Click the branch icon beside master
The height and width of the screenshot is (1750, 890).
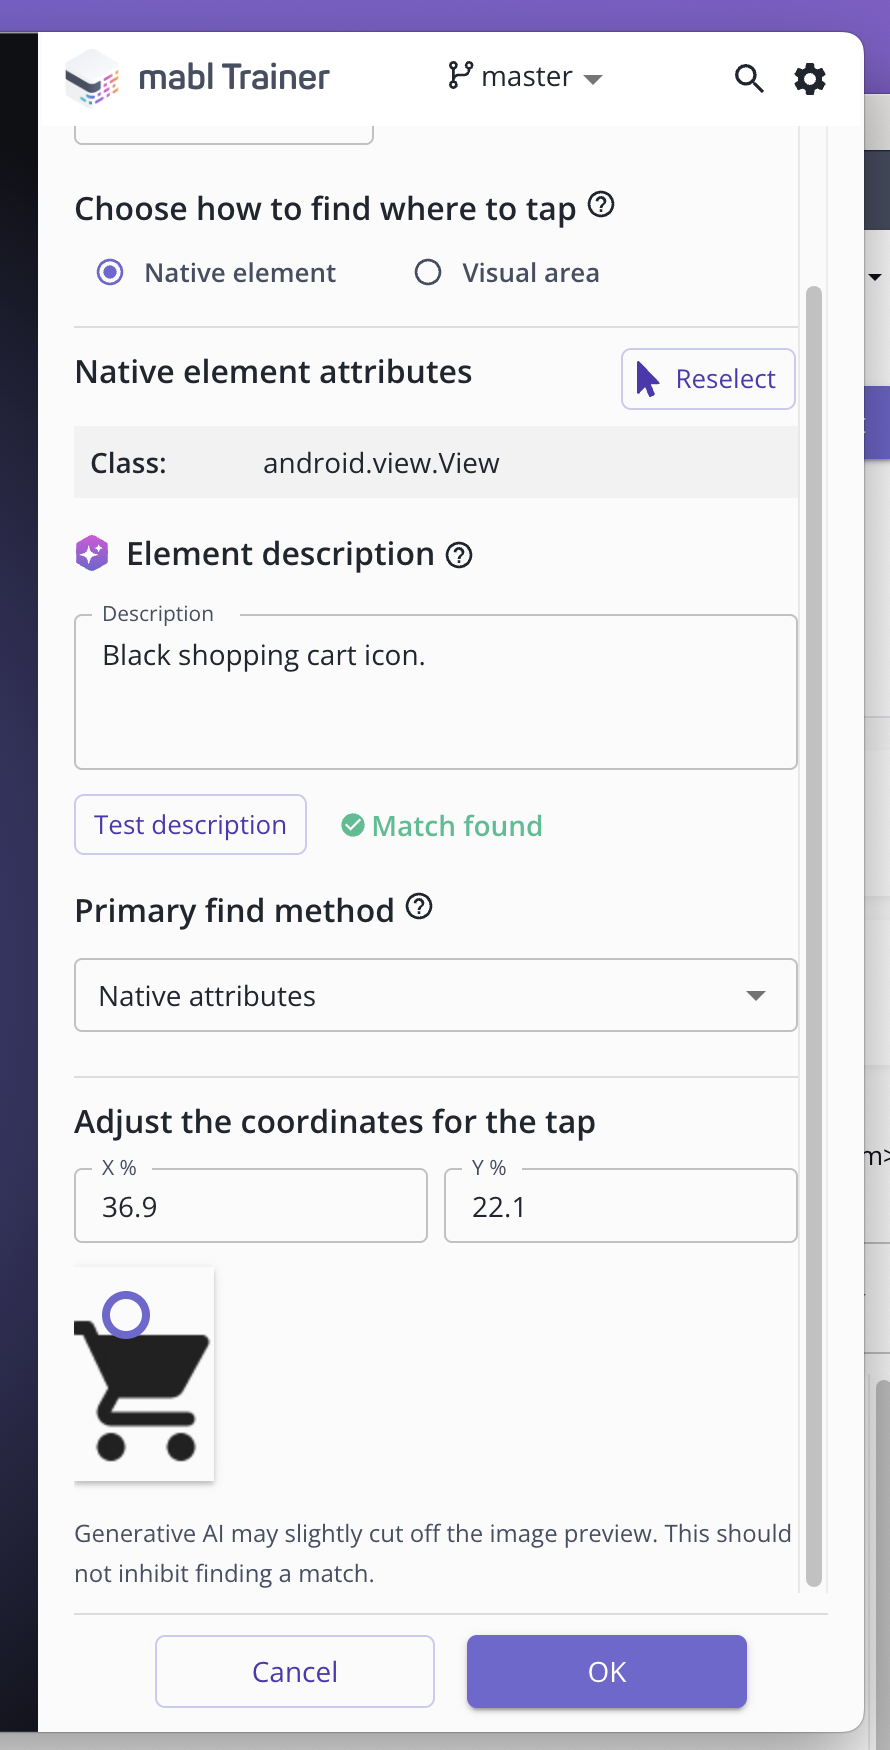tap(461, 75)
